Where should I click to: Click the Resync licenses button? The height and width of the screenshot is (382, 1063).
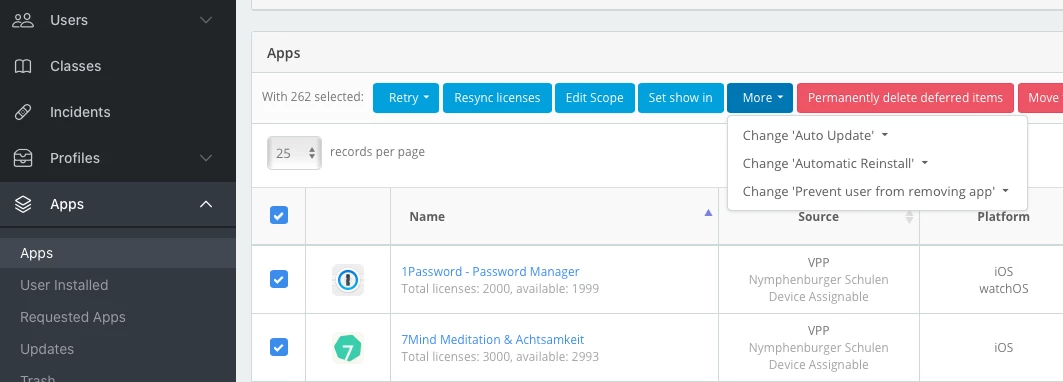pos(497,98)
